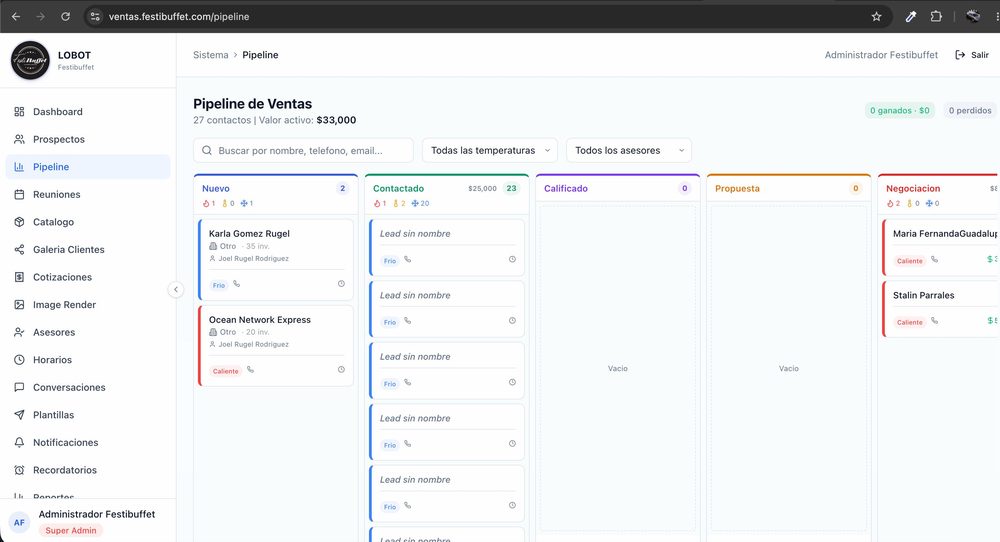Image resolution: width=1000 pixels, height=542 pixels.
Task: Click hot flame counter in Nuevo column
Action: 209,203
